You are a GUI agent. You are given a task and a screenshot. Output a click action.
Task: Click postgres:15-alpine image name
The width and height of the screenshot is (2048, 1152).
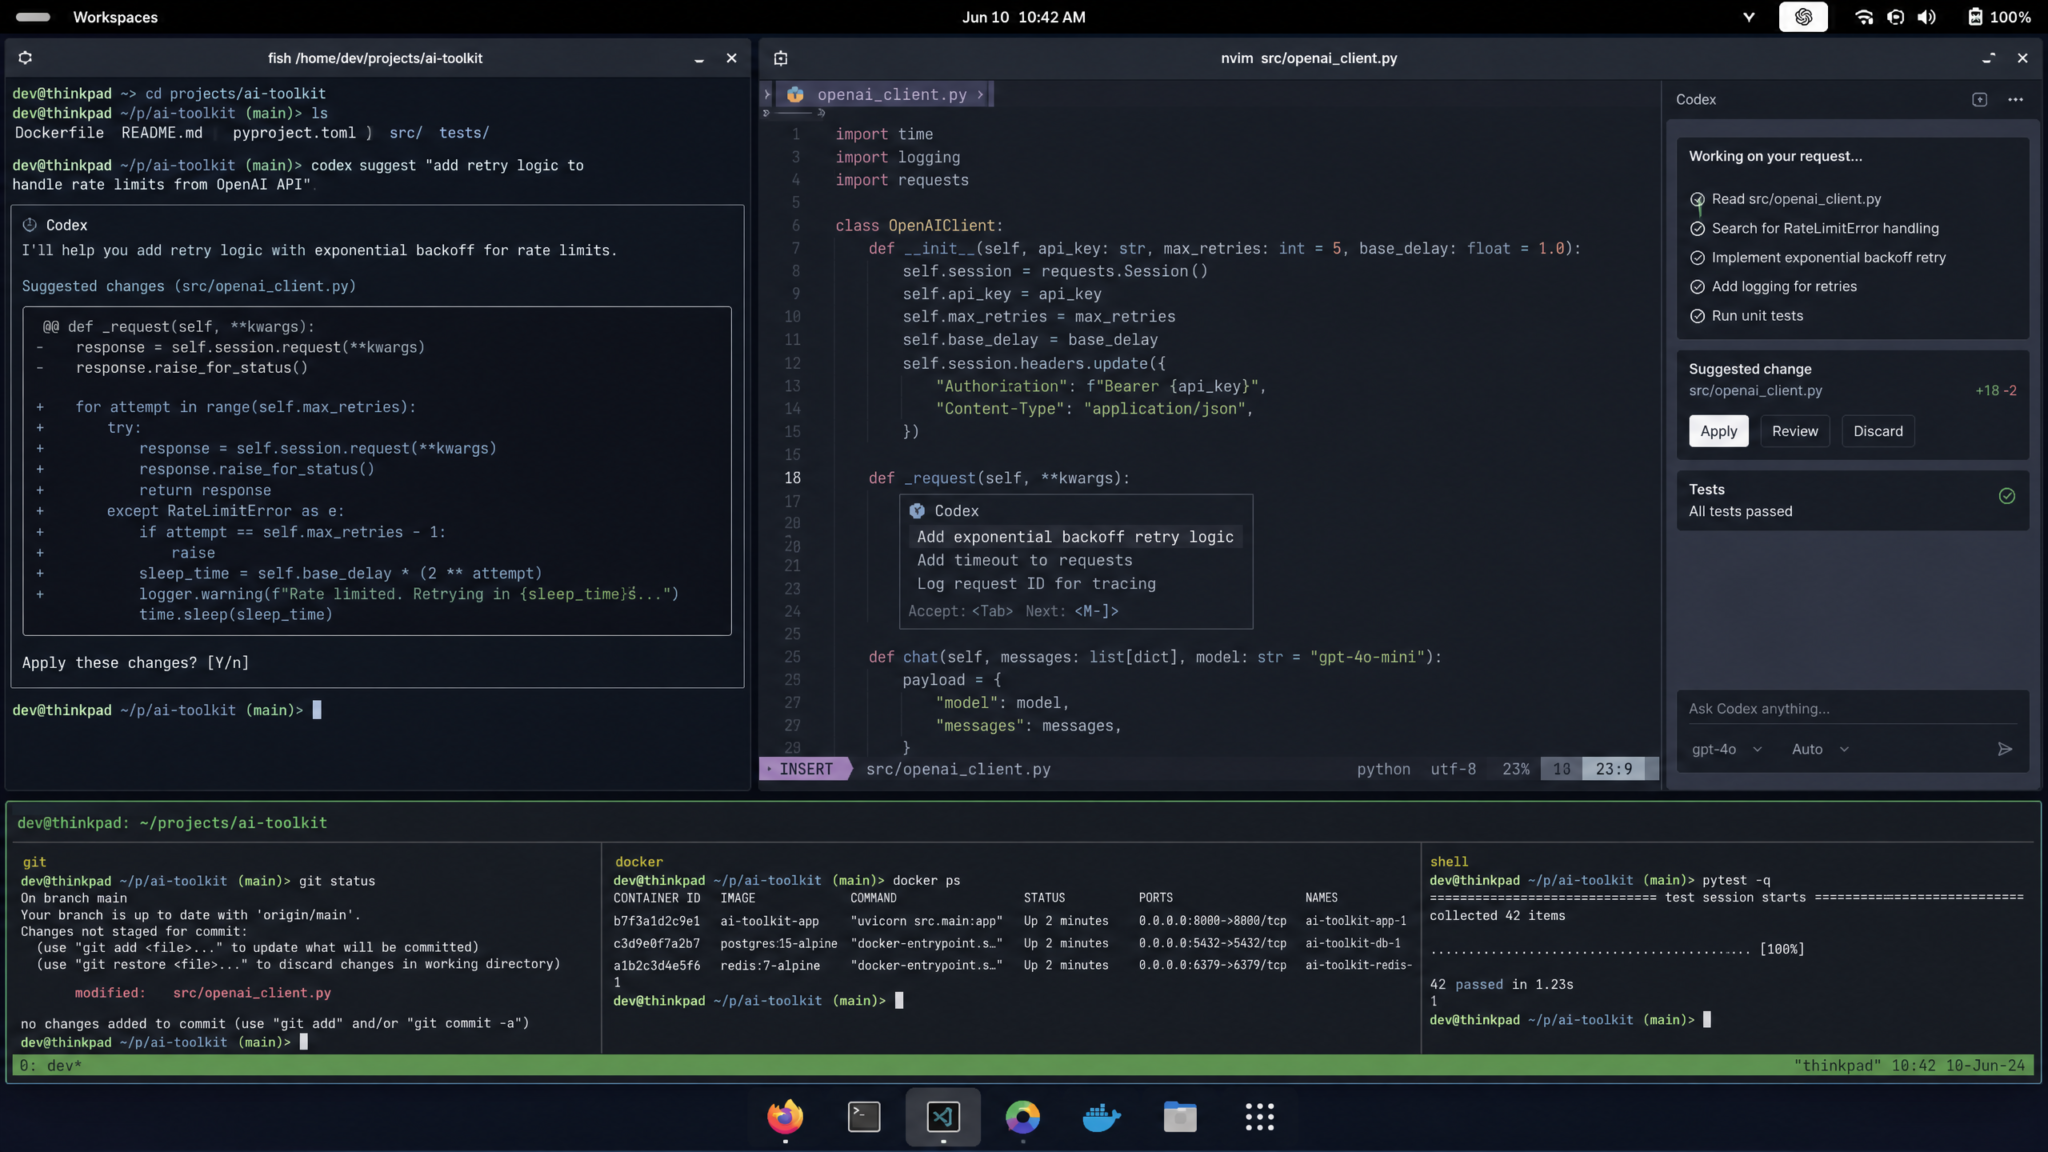778,943
